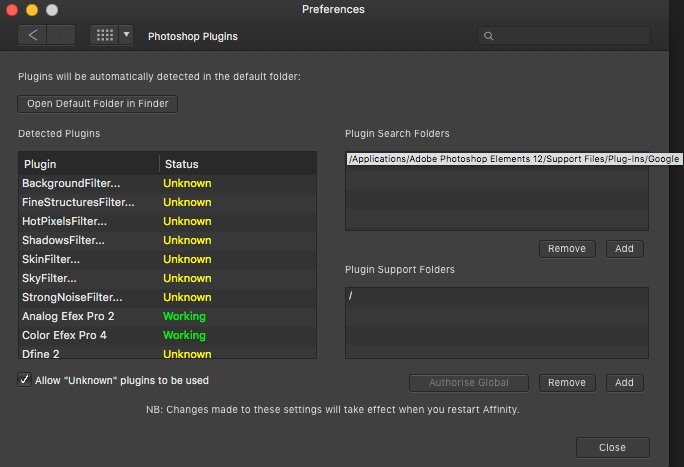Close the Preferences dialog
This screenshot has height=467, width=684.
612,447
